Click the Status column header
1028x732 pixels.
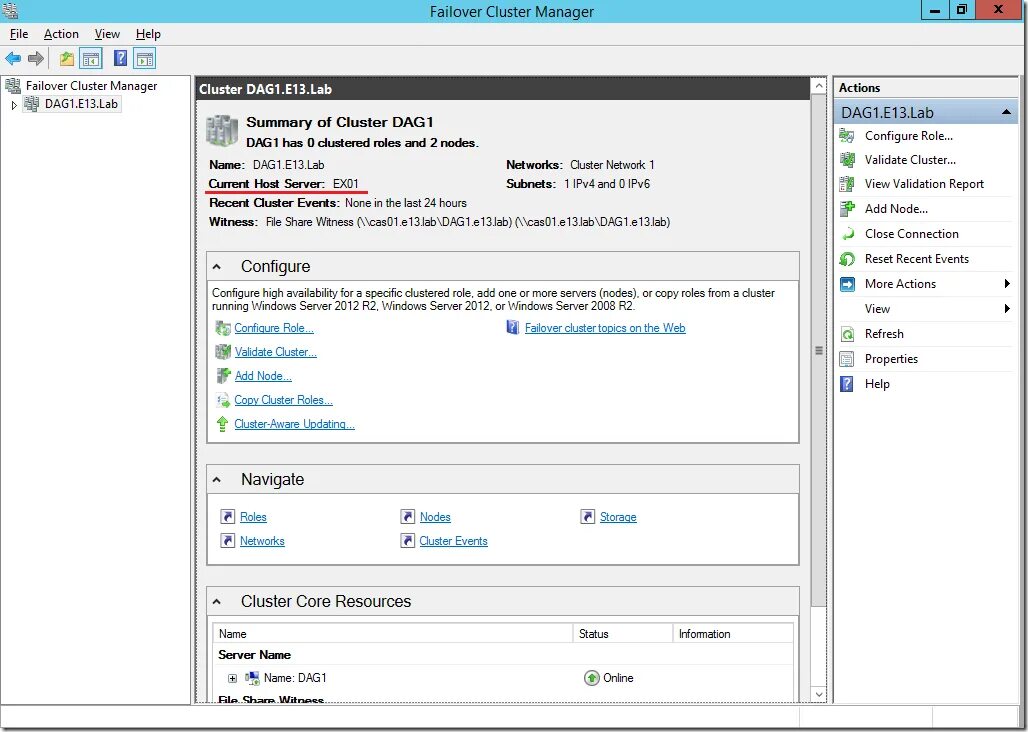622,634
